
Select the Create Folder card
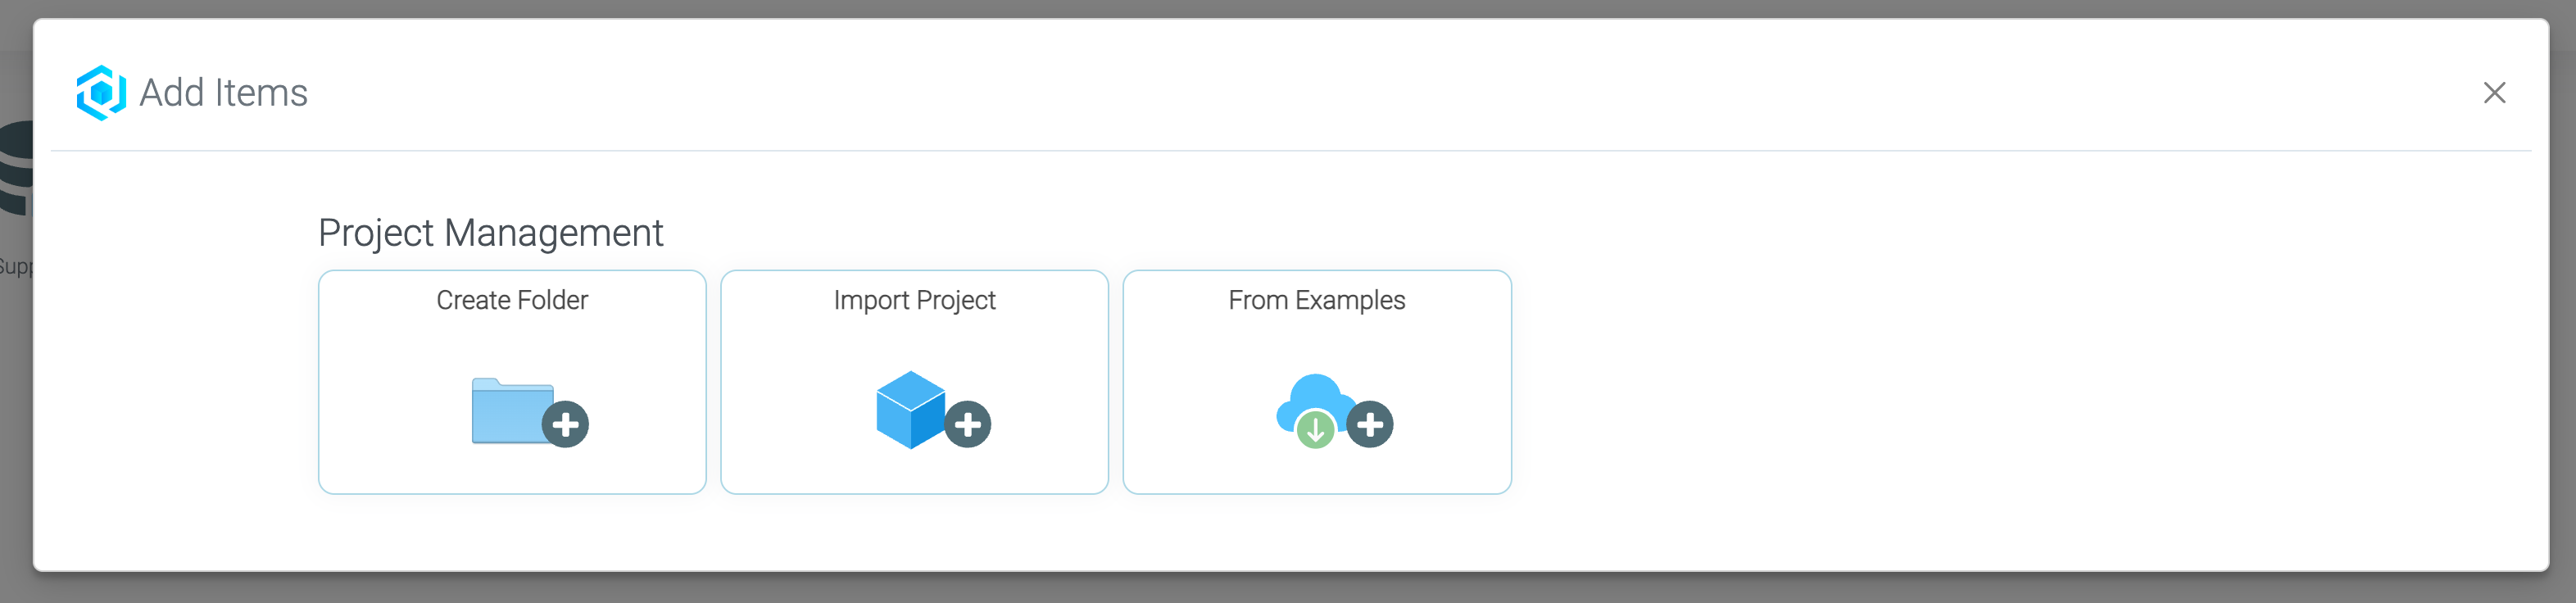pyautogui.click(x=512, y=382)
